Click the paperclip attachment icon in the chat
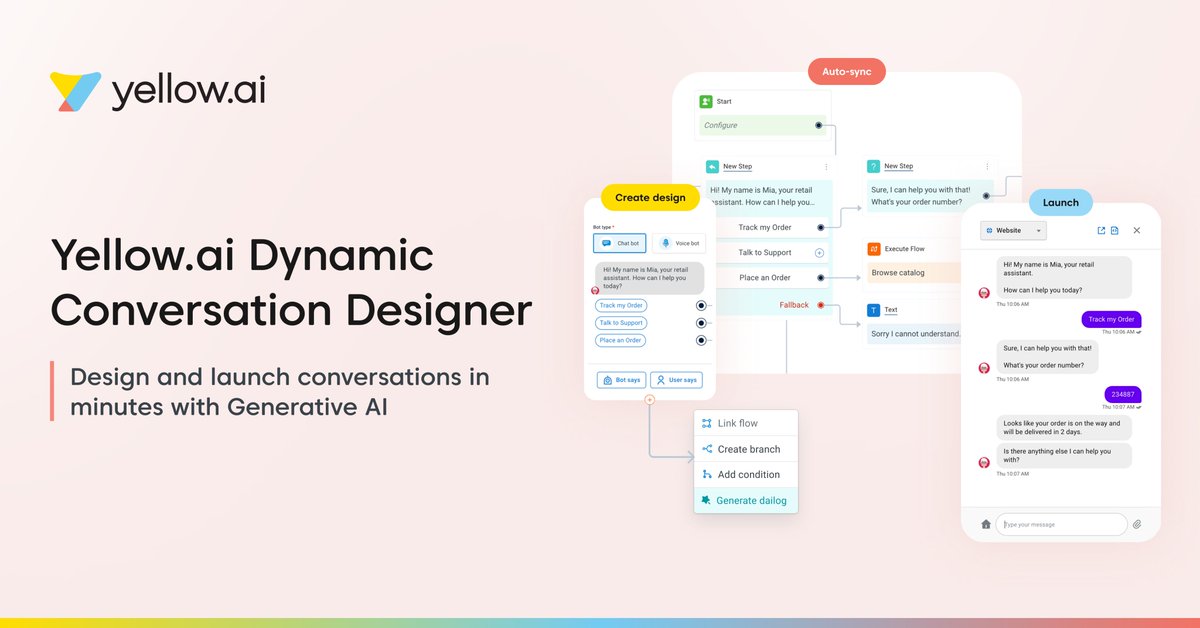The image size is (1200, 628). tap(1137, 524)
